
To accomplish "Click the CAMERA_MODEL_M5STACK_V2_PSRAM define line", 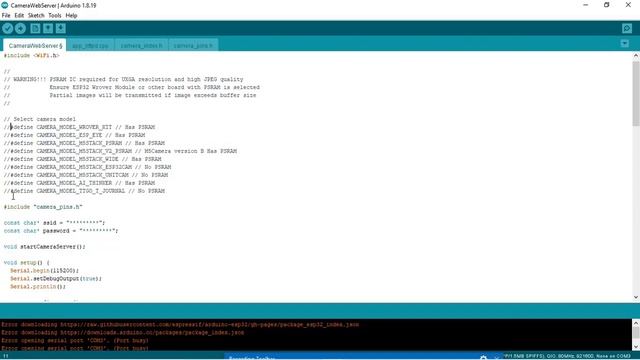I will pos(120,151).
